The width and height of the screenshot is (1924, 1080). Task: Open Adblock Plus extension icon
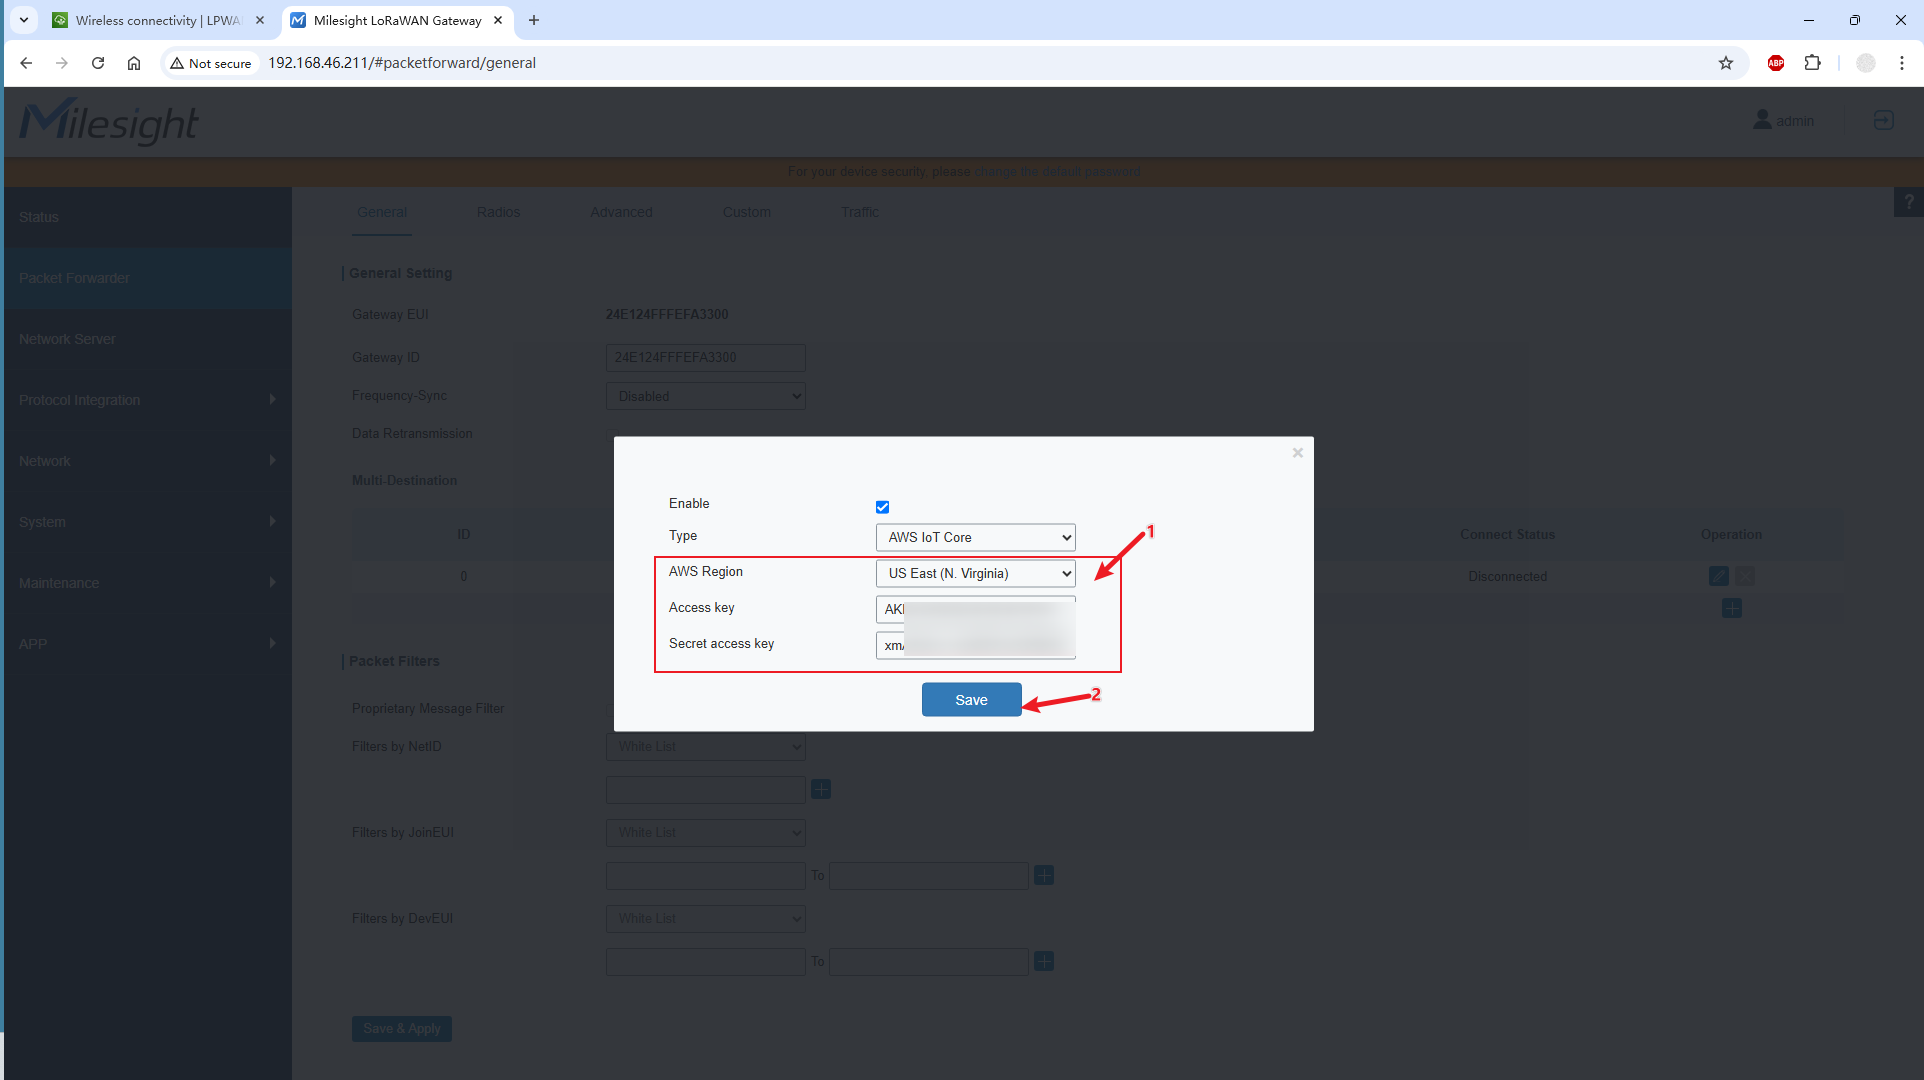pyautogui.click(x=1776, y=63)
